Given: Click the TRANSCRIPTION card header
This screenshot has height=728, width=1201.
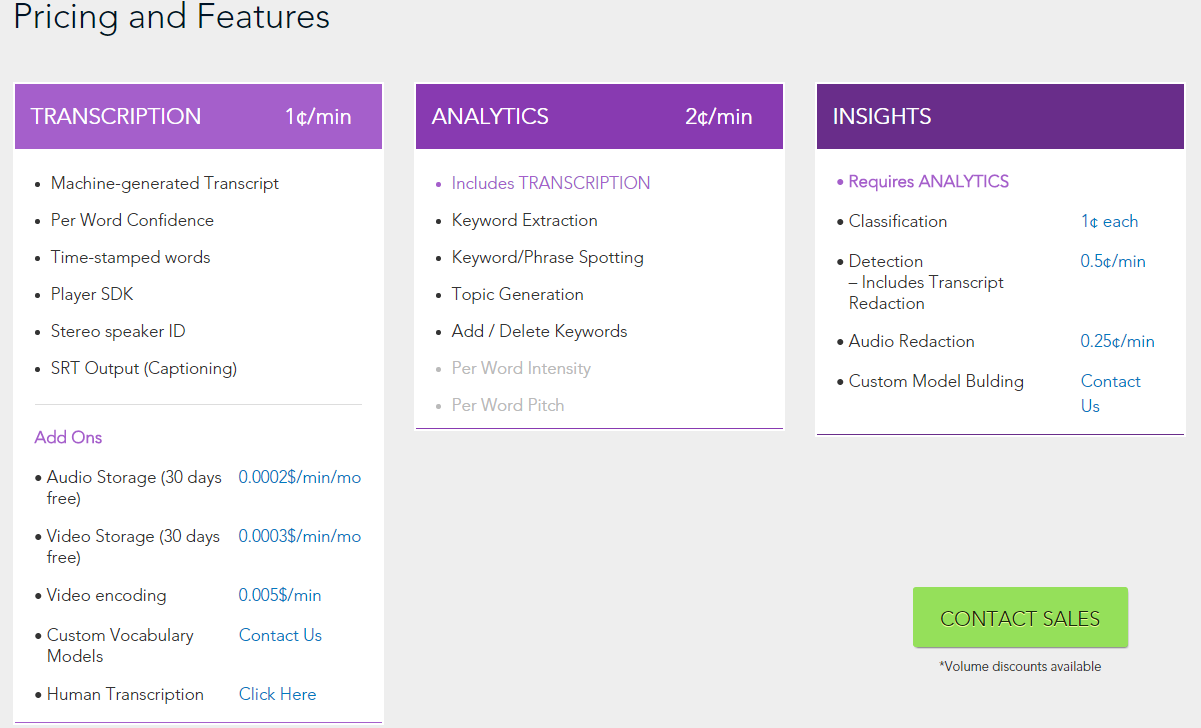Looking at the screenshot, I should tap(198, 117).
